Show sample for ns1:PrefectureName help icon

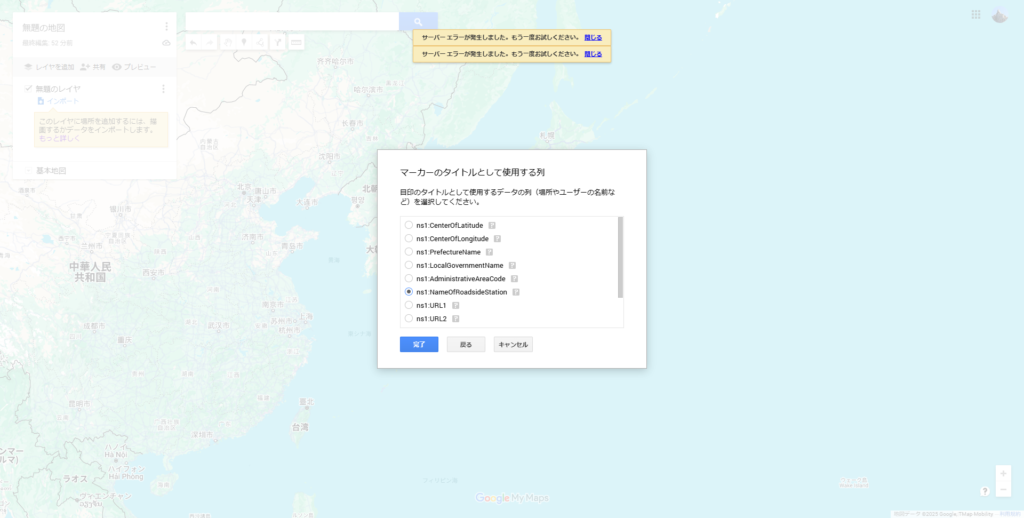(x=489, y=252)
